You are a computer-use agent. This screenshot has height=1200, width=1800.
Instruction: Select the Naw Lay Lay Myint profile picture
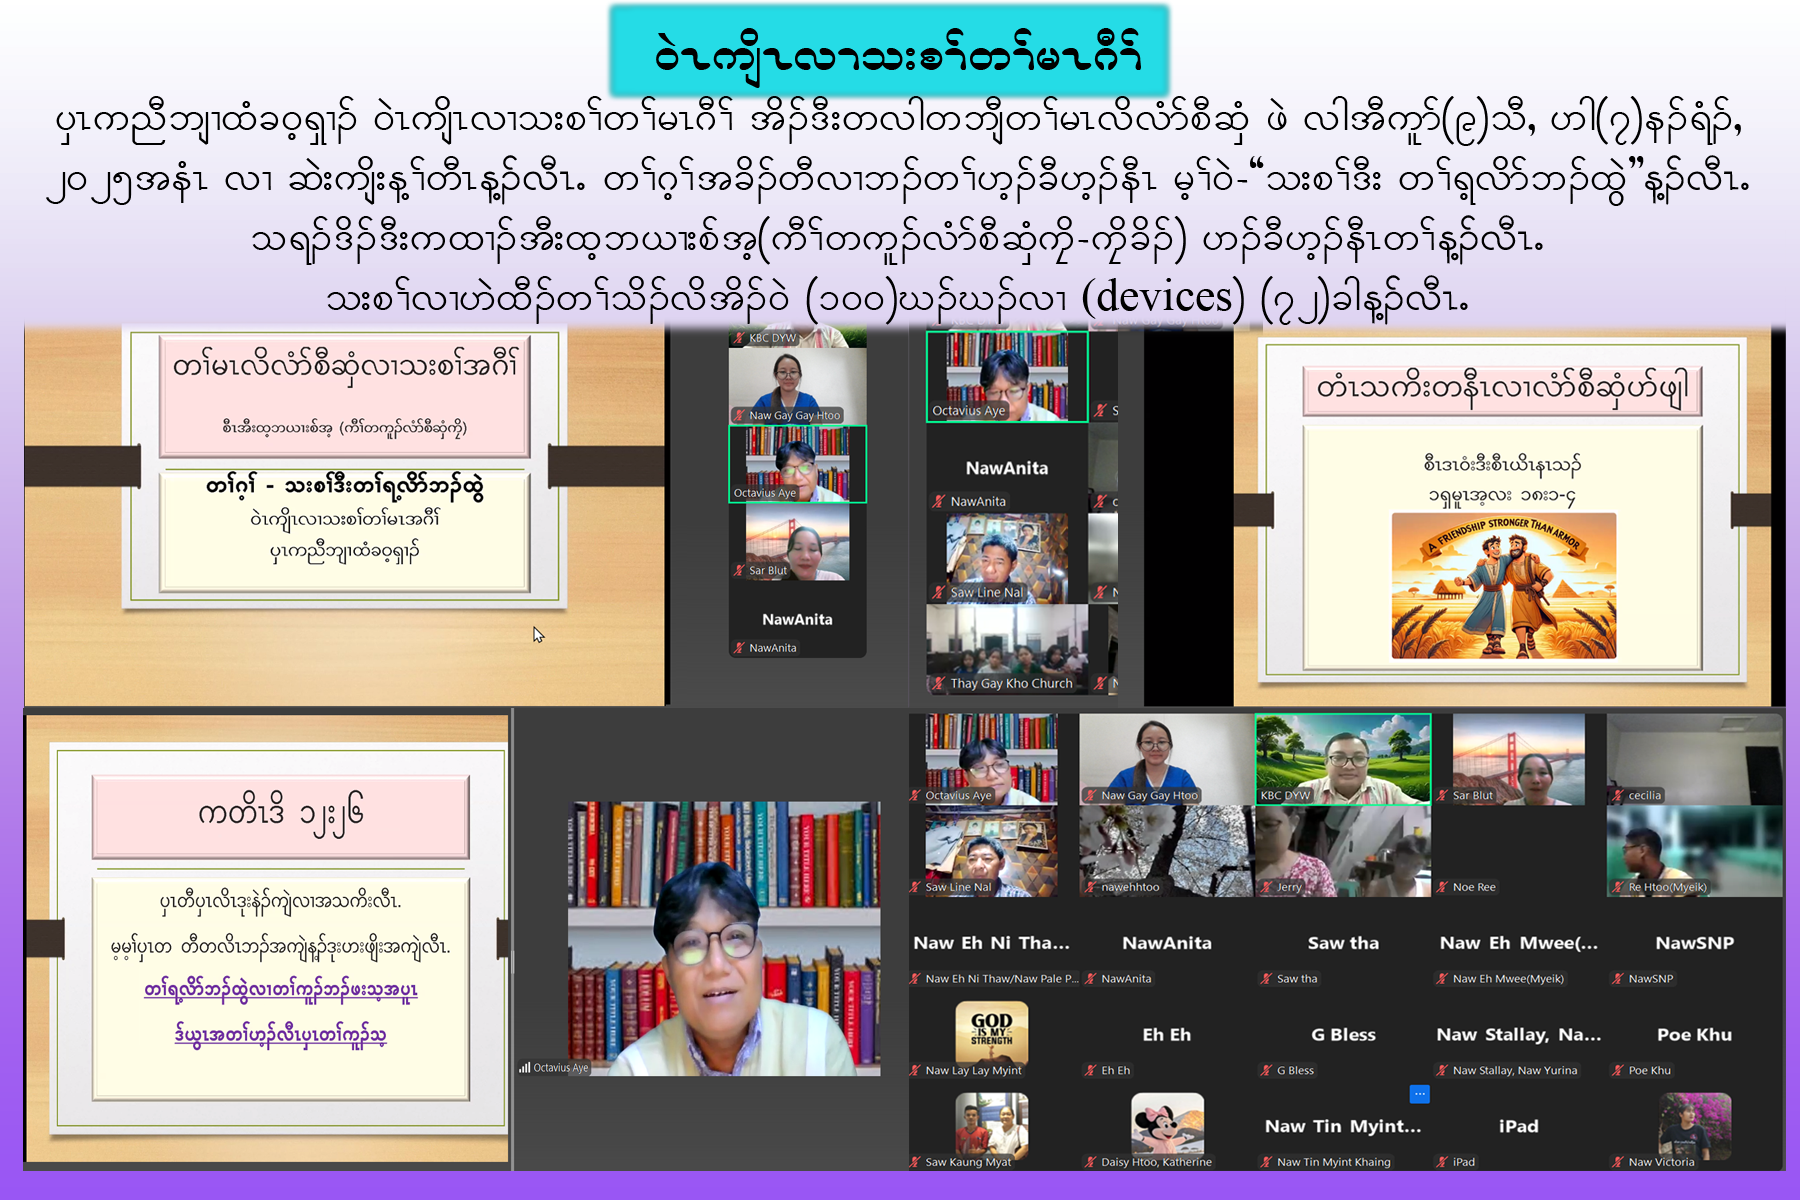click(991, 1032)
